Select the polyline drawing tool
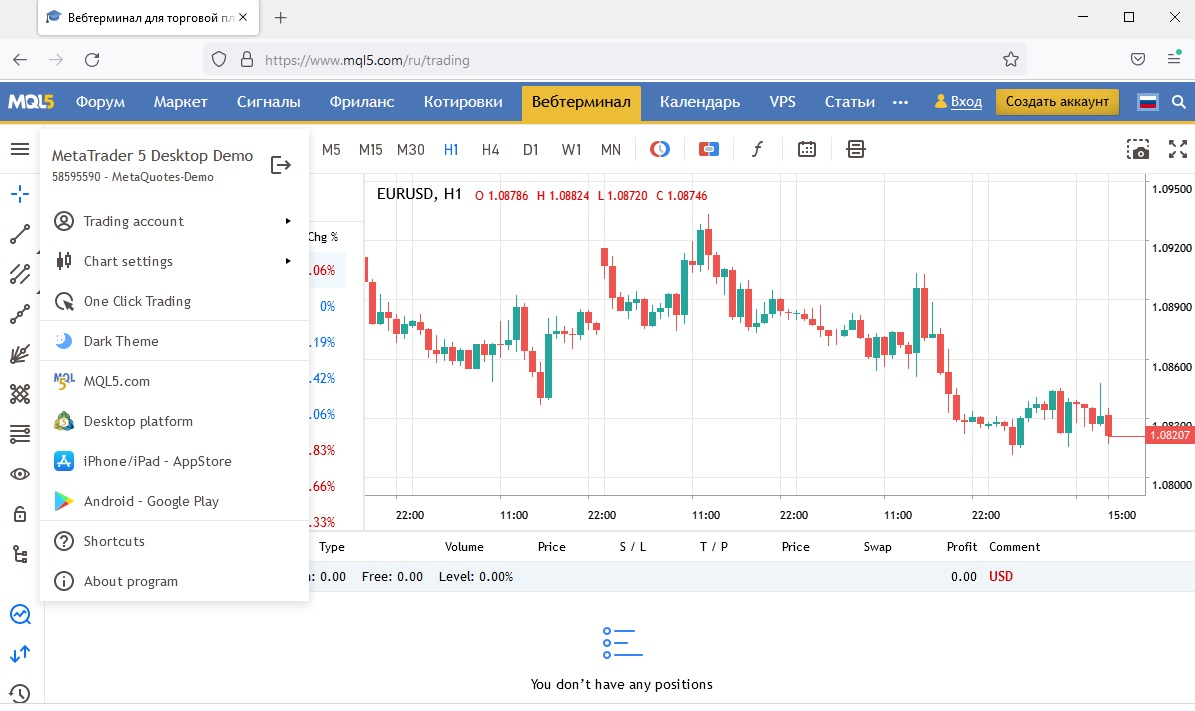 [20, 314]
